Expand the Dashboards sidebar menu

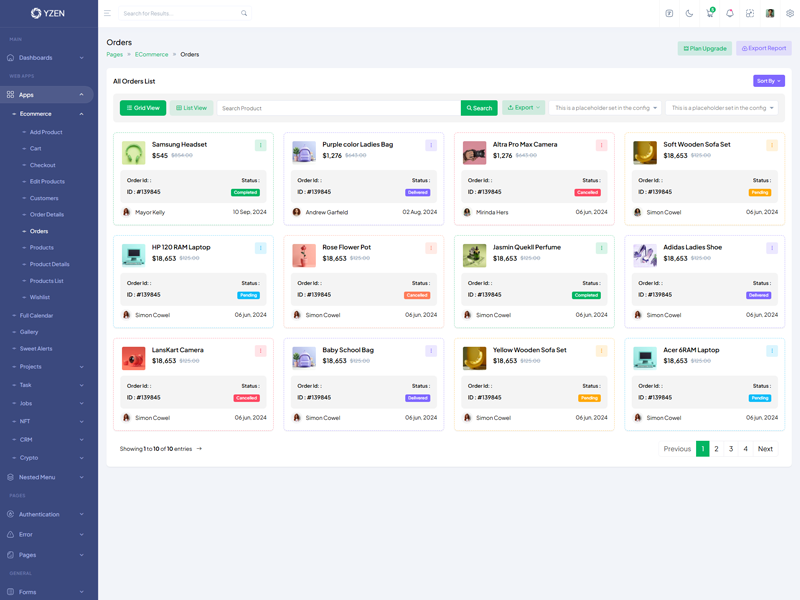tap(47, 58)
